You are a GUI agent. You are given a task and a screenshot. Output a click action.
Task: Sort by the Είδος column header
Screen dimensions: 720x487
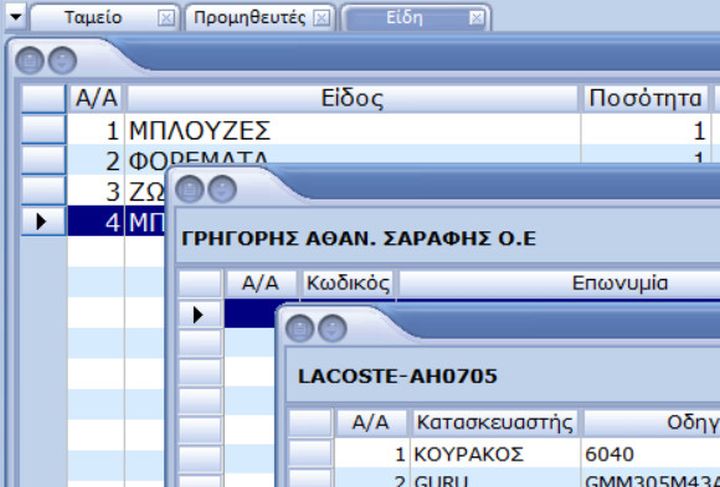[x=352, y=98]
